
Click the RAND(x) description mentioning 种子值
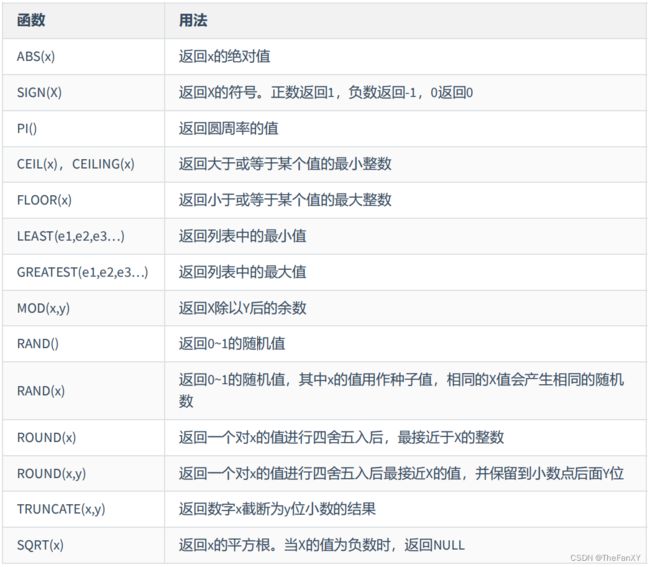coord(401,390)
